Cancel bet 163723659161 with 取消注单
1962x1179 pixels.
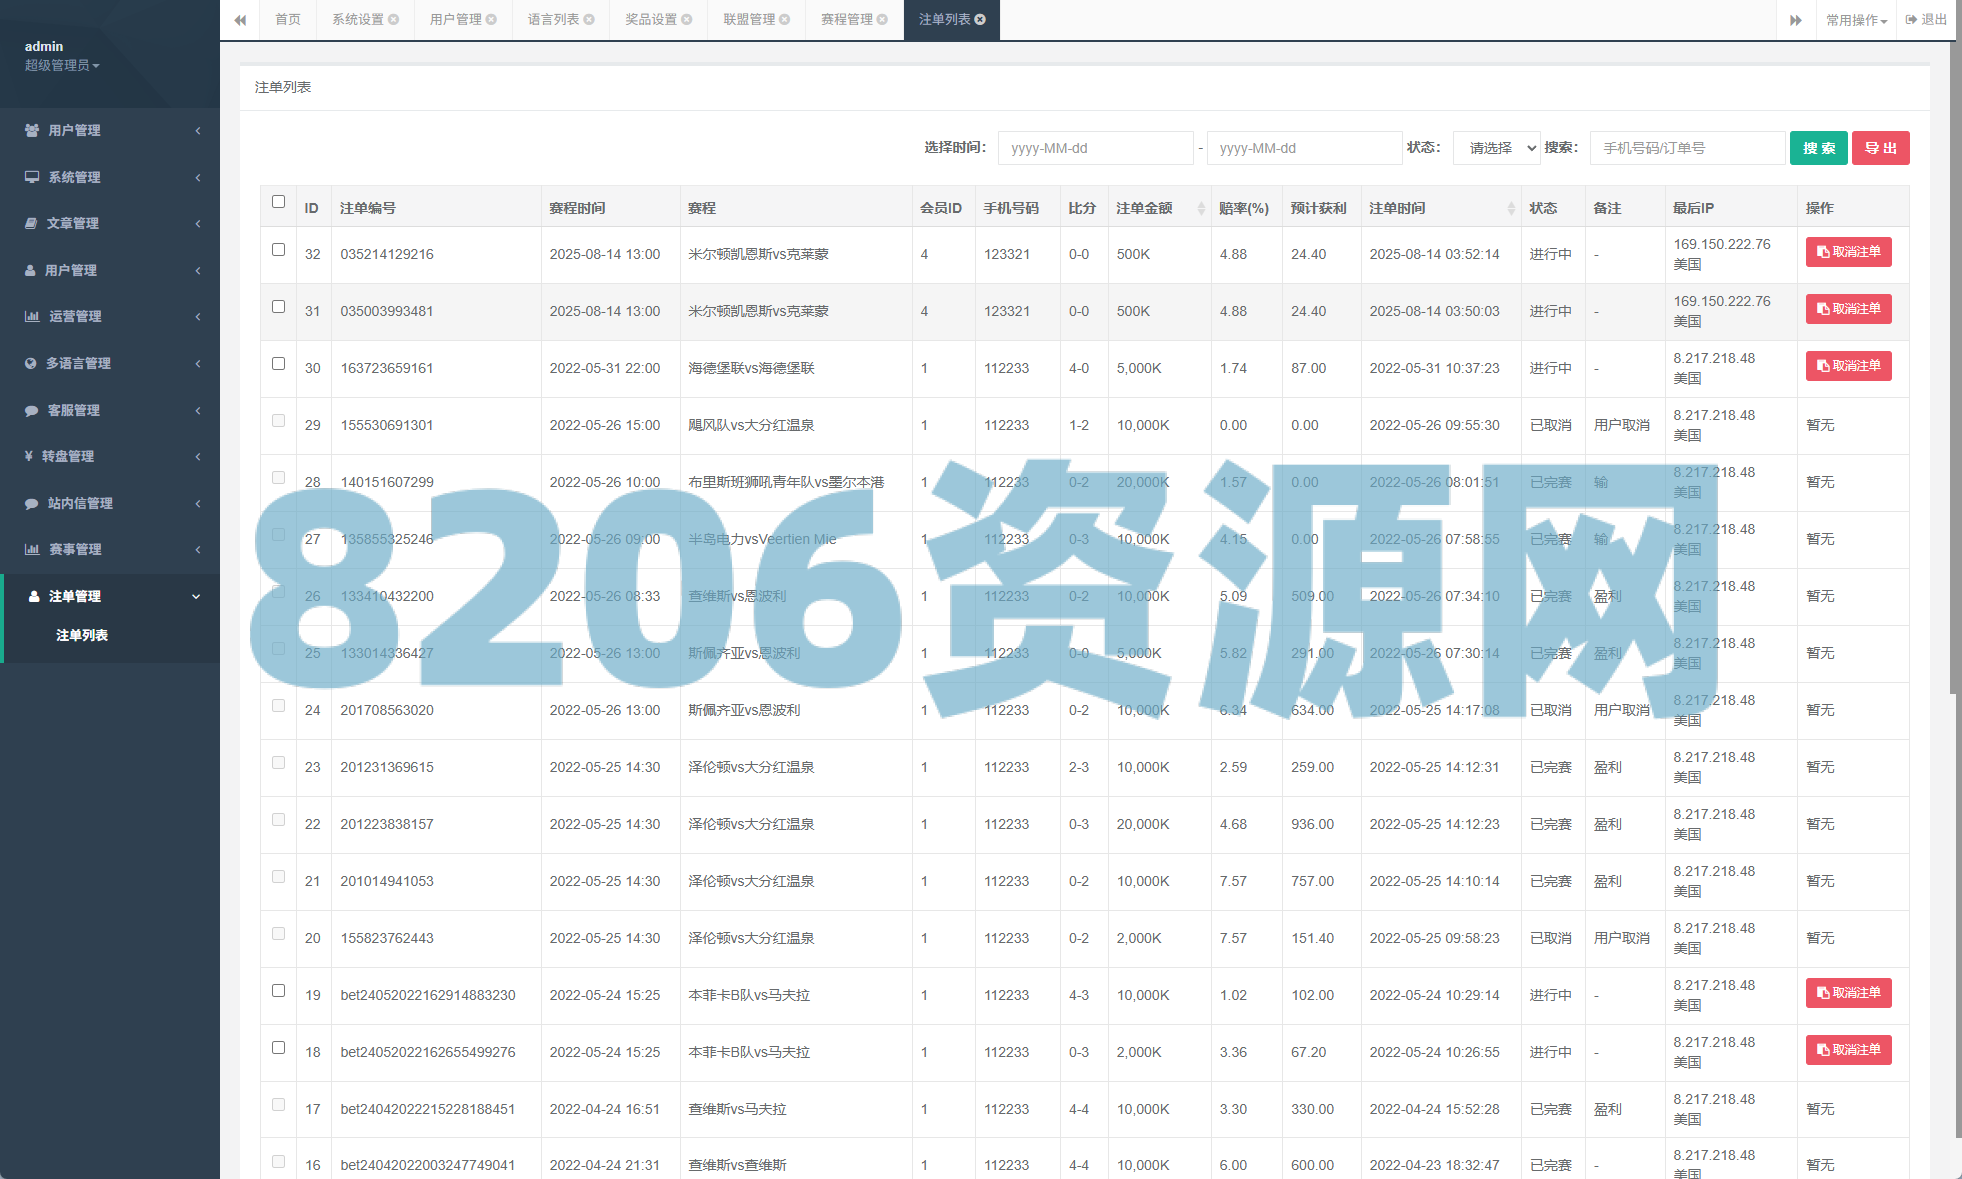tap(1849, 366)
